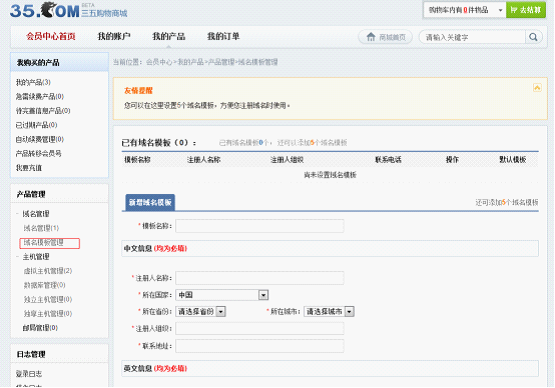Click the 联系地址 input field

(260, 346)
